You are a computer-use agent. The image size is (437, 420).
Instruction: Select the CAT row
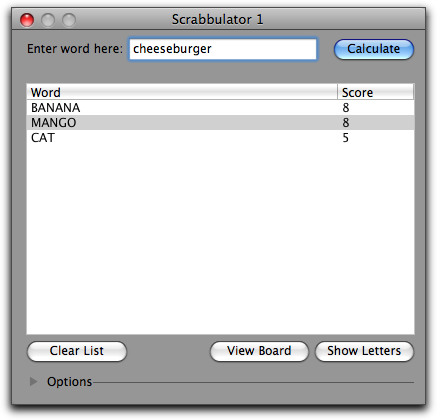click(x=220, y=138)
